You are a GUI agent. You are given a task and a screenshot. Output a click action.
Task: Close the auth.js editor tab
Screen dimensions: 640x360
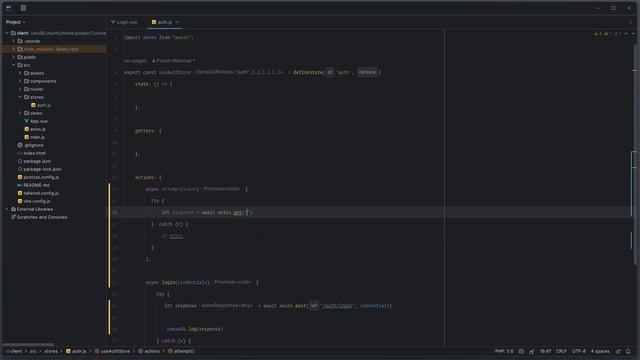point(177,22)
